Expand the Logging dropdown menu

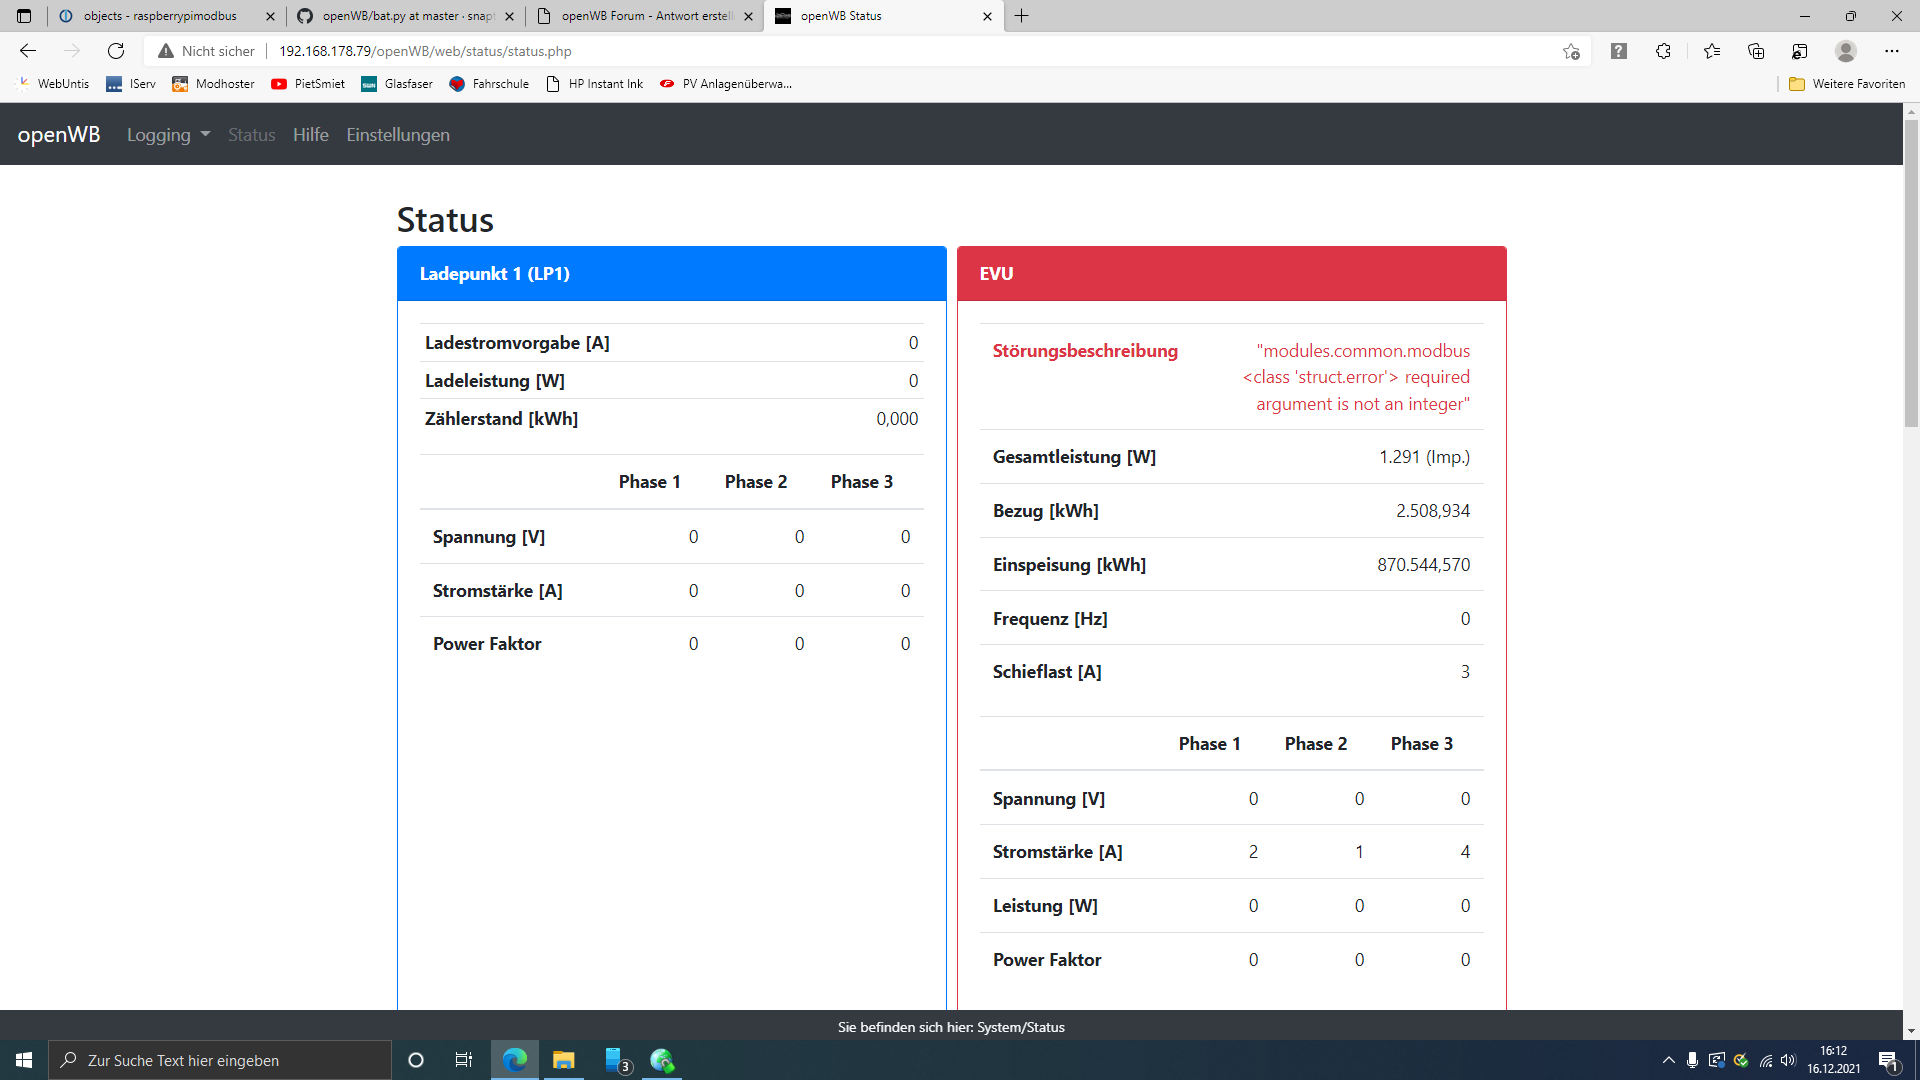[x=168, y=135]
